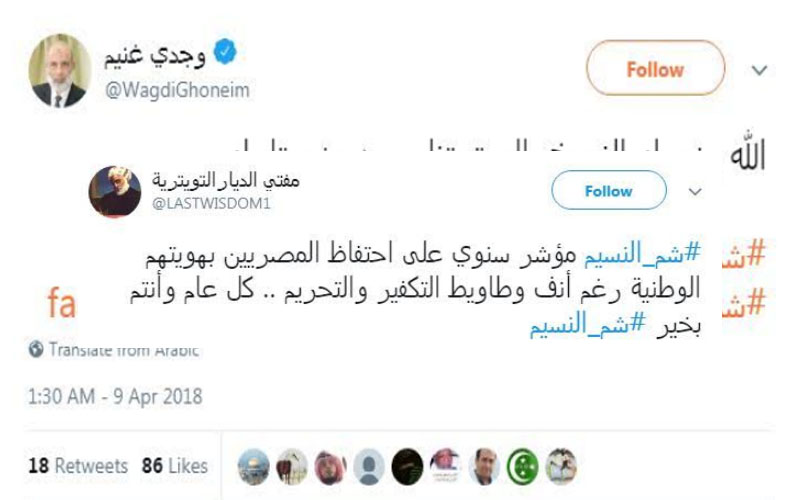Open the 1:30 AM - 9 Apr 2018 timestamp
The width and height of the screenshot is (800, 500).
115,397
